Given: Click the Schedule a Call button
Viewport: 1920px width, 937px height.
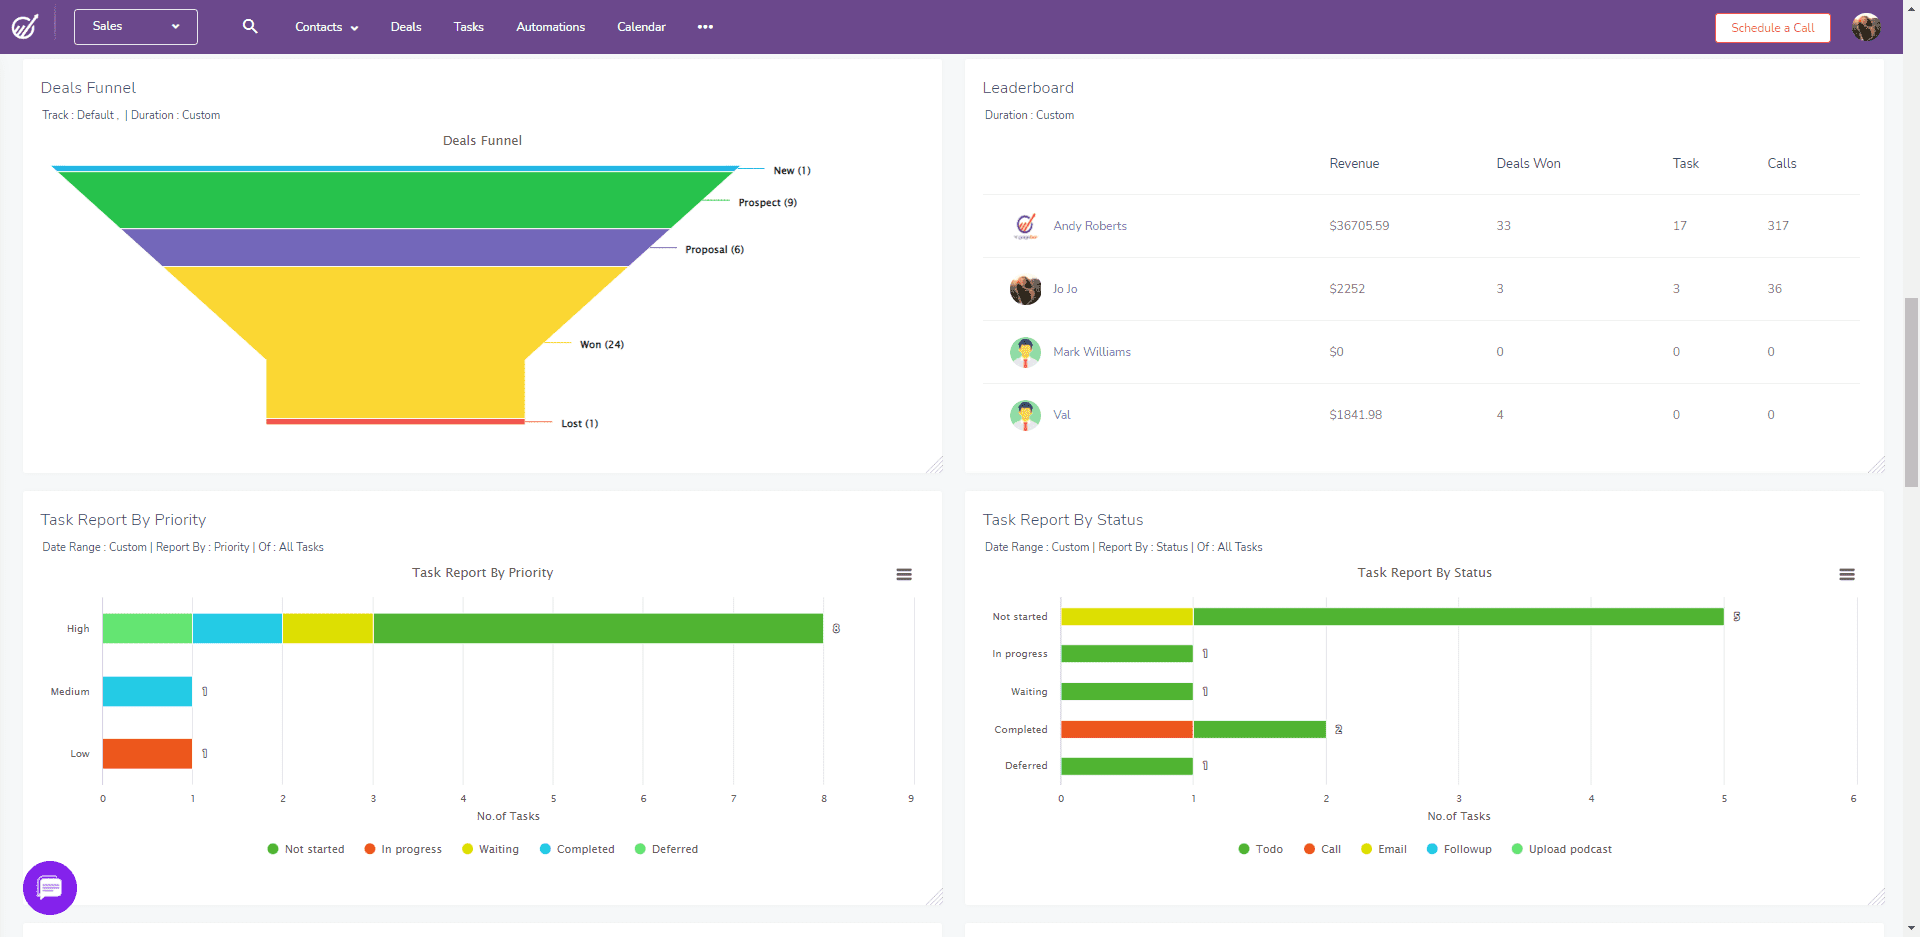Looking at the screenshot, I should [1773, 28].
